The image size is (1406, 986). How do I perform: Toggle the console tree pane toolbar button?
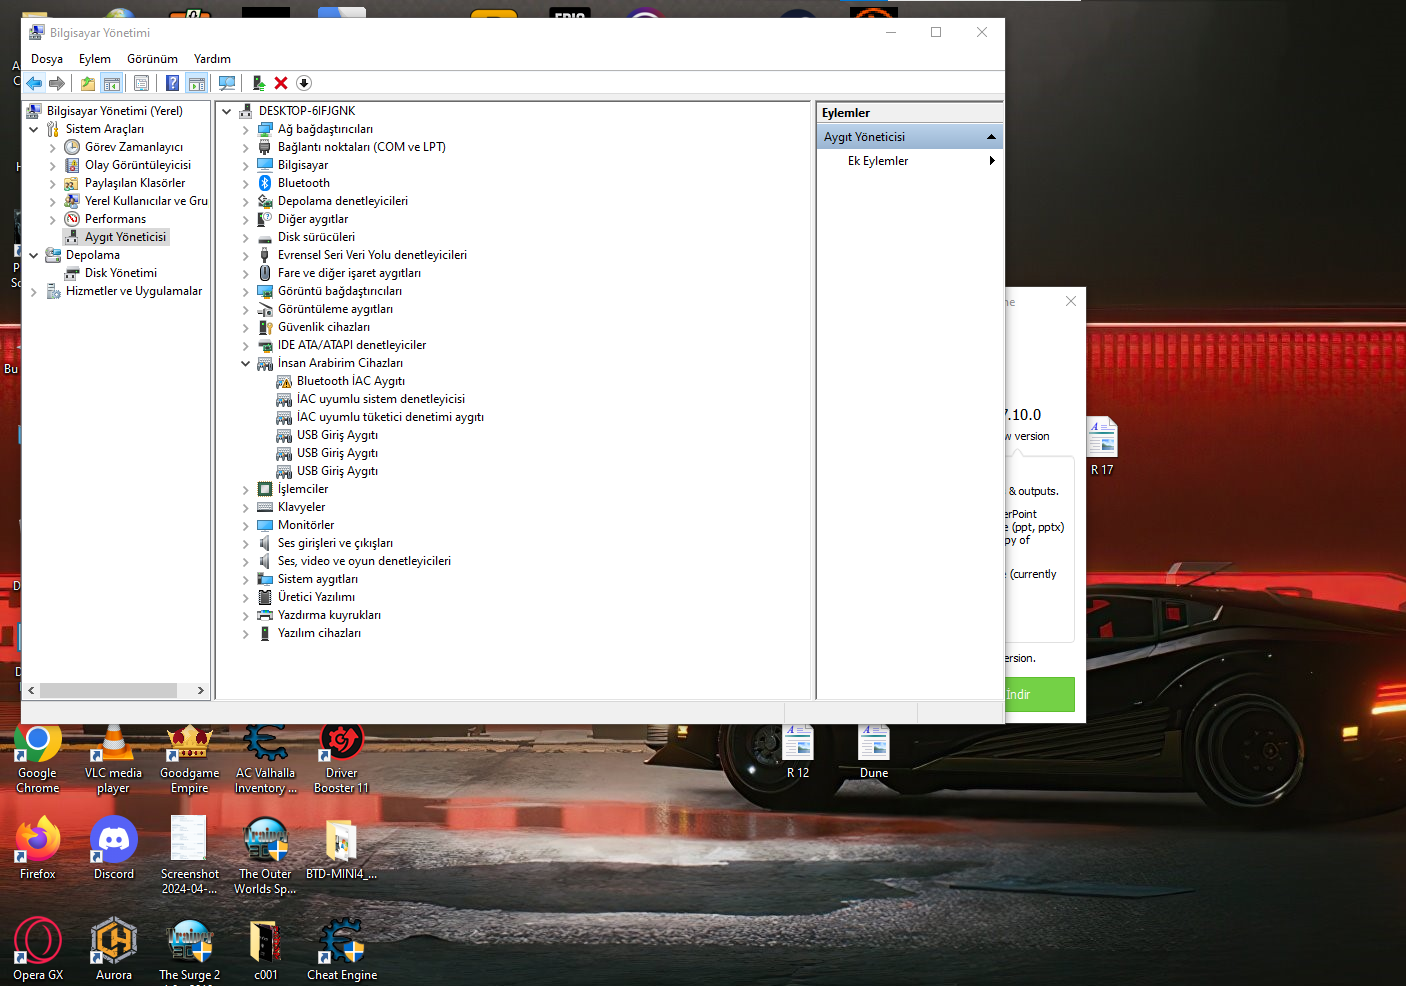(112, 83)
